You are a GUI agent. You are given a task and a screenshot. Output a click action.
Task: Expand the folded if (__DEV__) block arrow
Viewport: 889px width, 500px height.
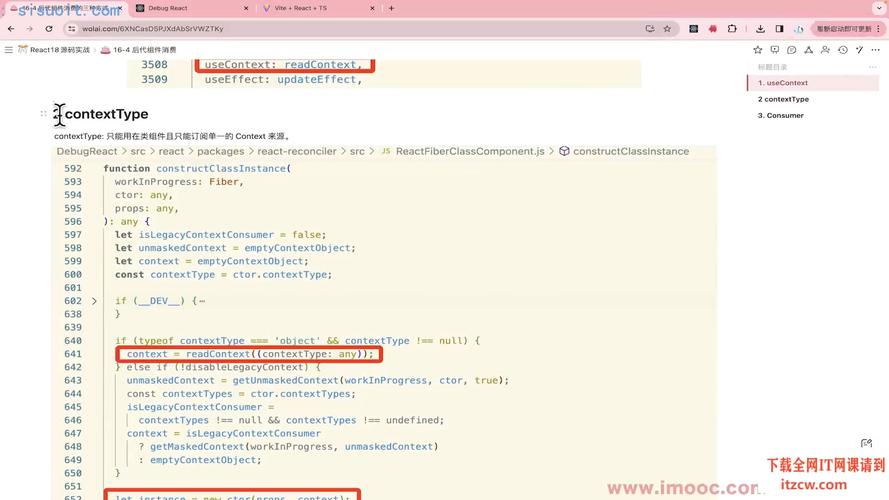click(x=94, y=301)
